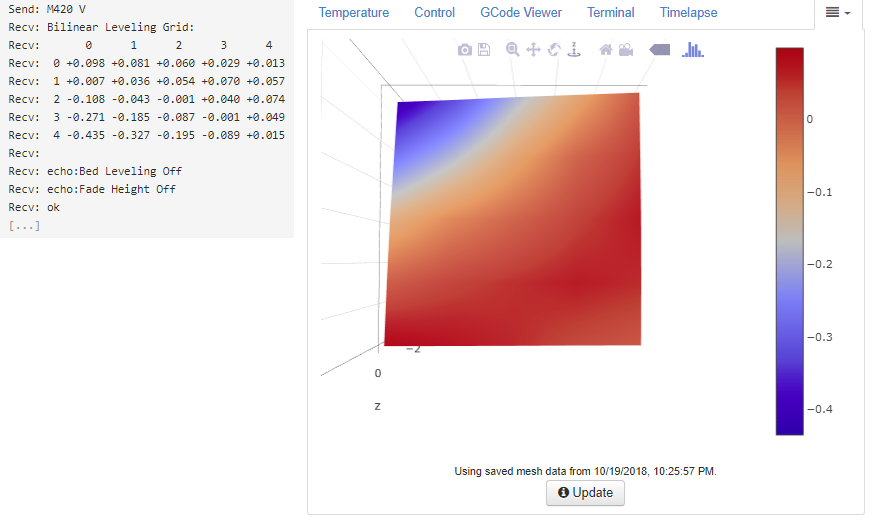Click mesh value +0.074 in row 2
877x523 pixels.
point(266,99)
